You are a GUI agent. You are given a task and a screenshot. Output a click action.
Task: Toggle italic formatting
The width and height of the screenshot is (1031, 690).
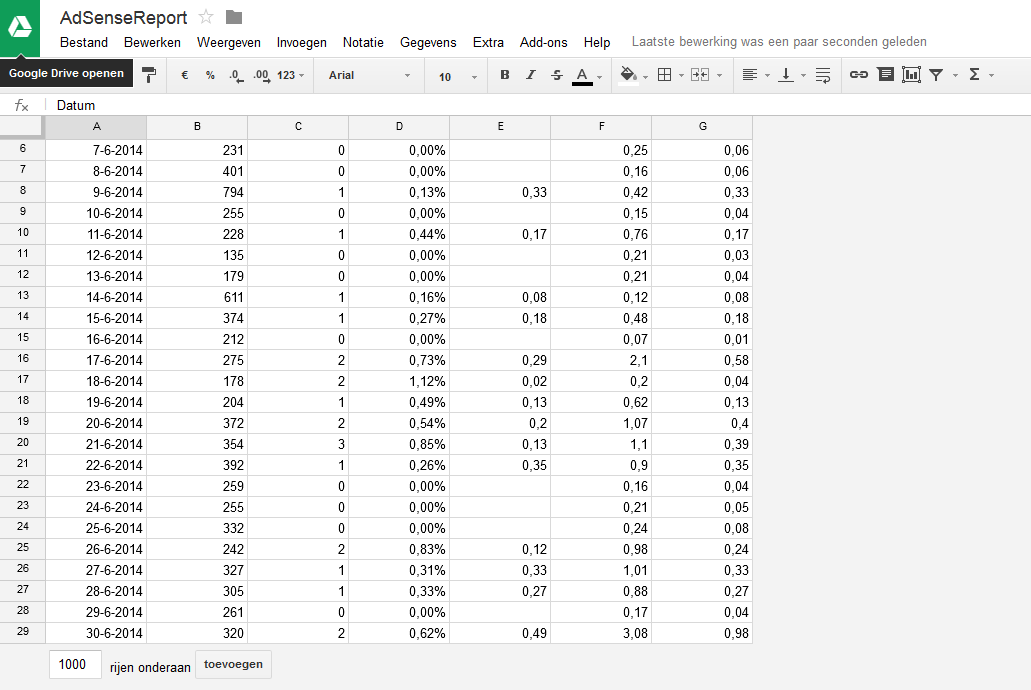click(x=531, y=74)
